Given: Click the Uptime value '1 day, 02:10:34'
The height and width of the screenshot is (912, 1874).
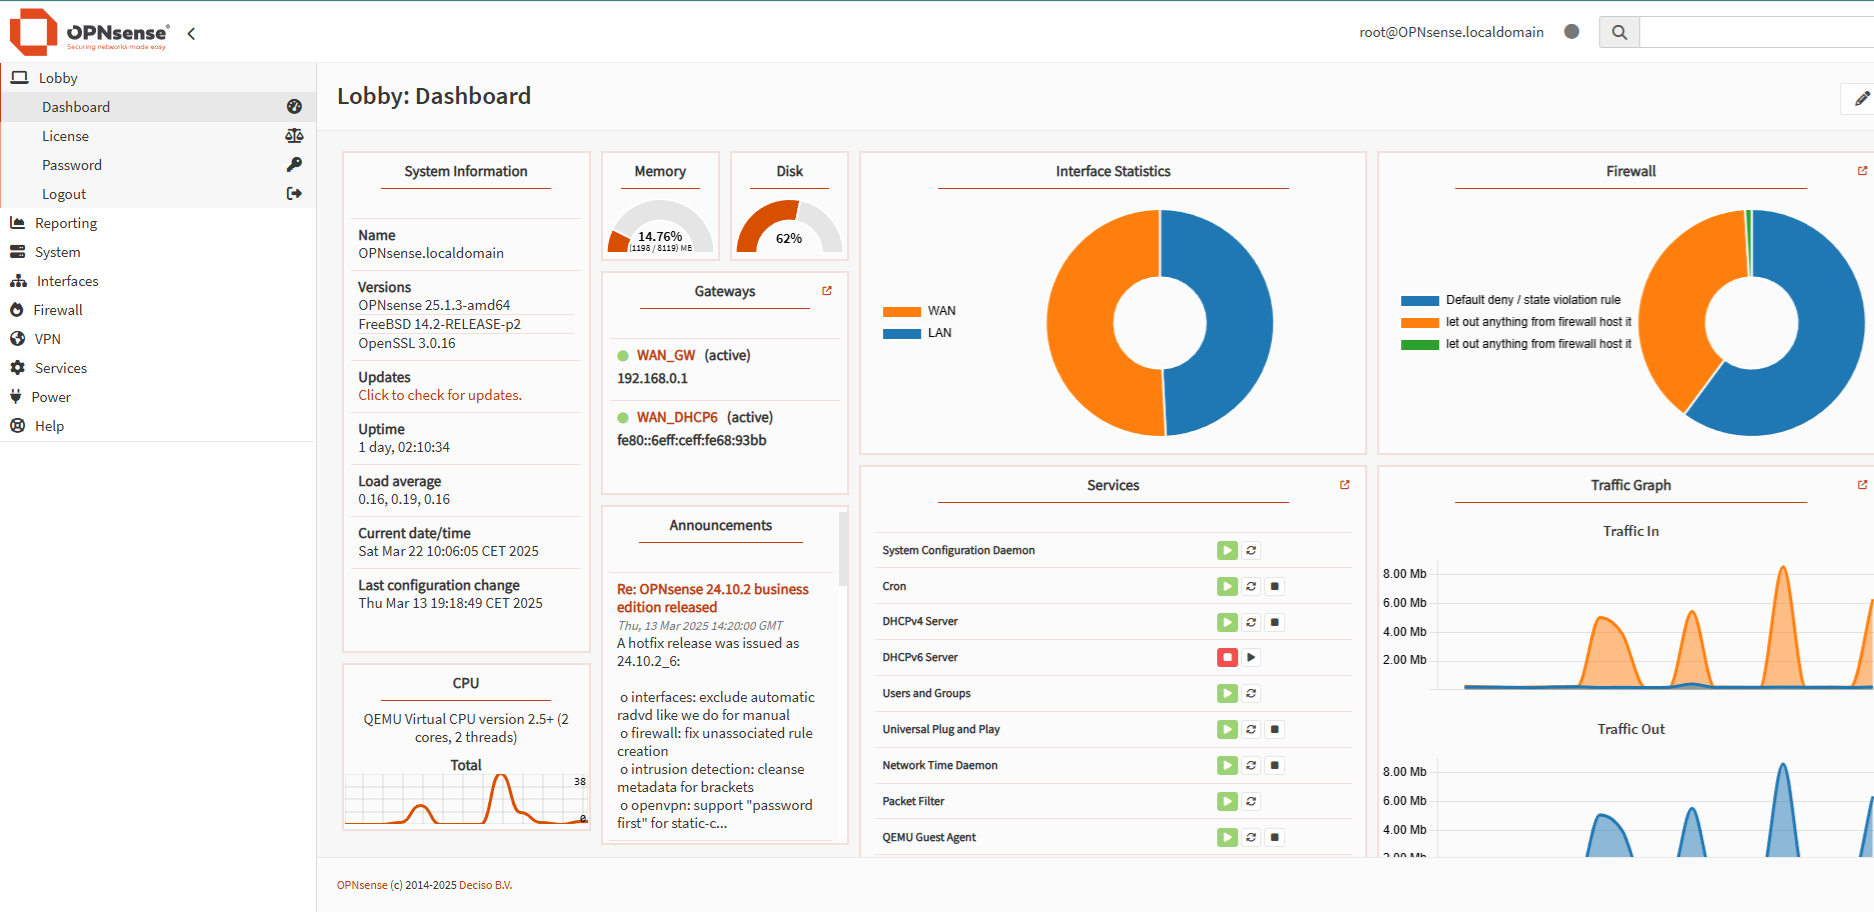Looking at the screenshot, I should (x=404, y=447).
